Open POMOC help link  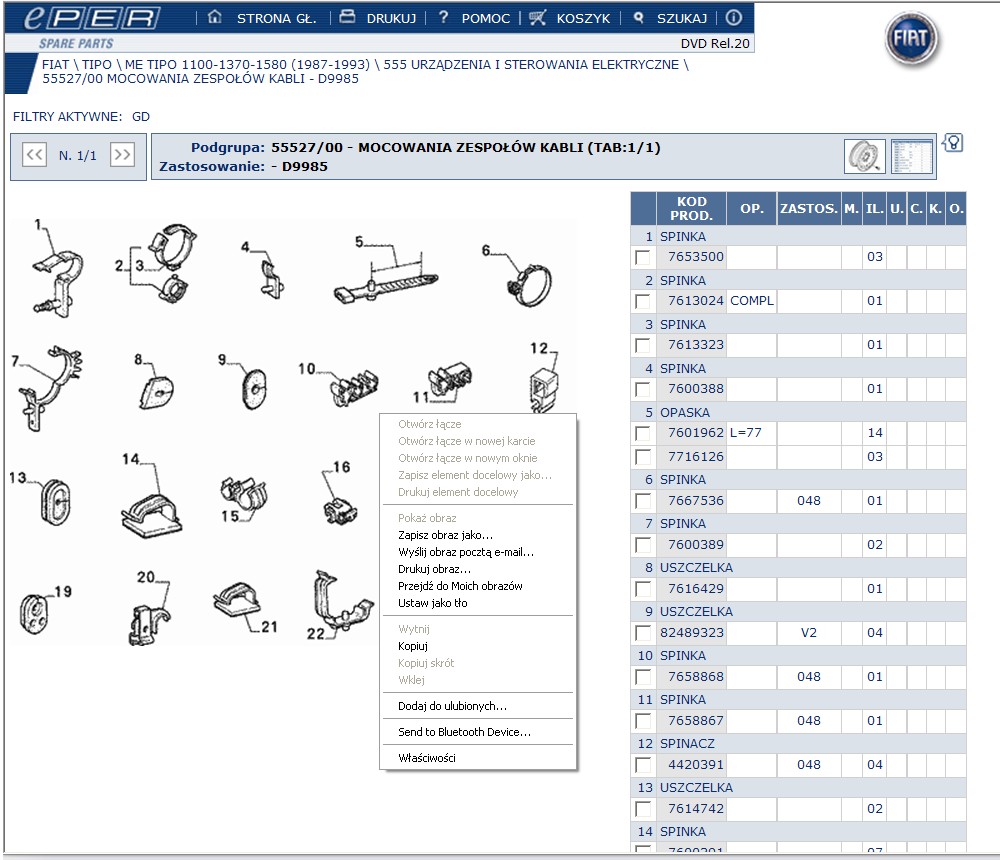pyautogui.click(x=485, y=19)
